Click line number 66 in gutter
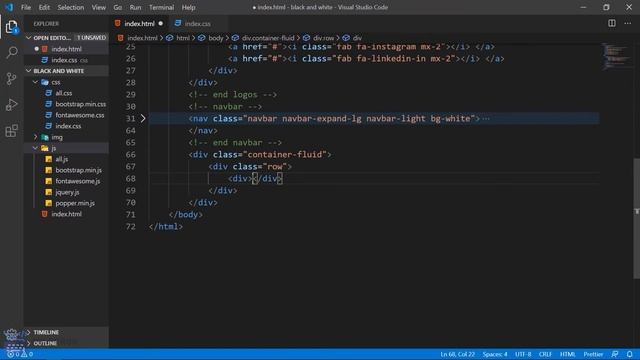 [131, 155]
